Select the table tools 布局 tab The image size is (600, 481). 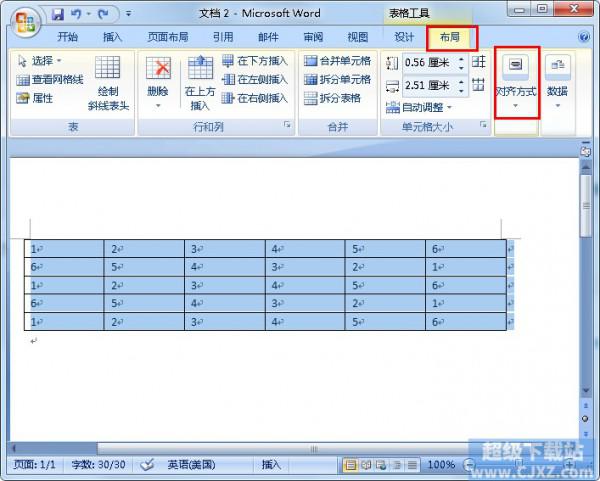tap(450, 37)
